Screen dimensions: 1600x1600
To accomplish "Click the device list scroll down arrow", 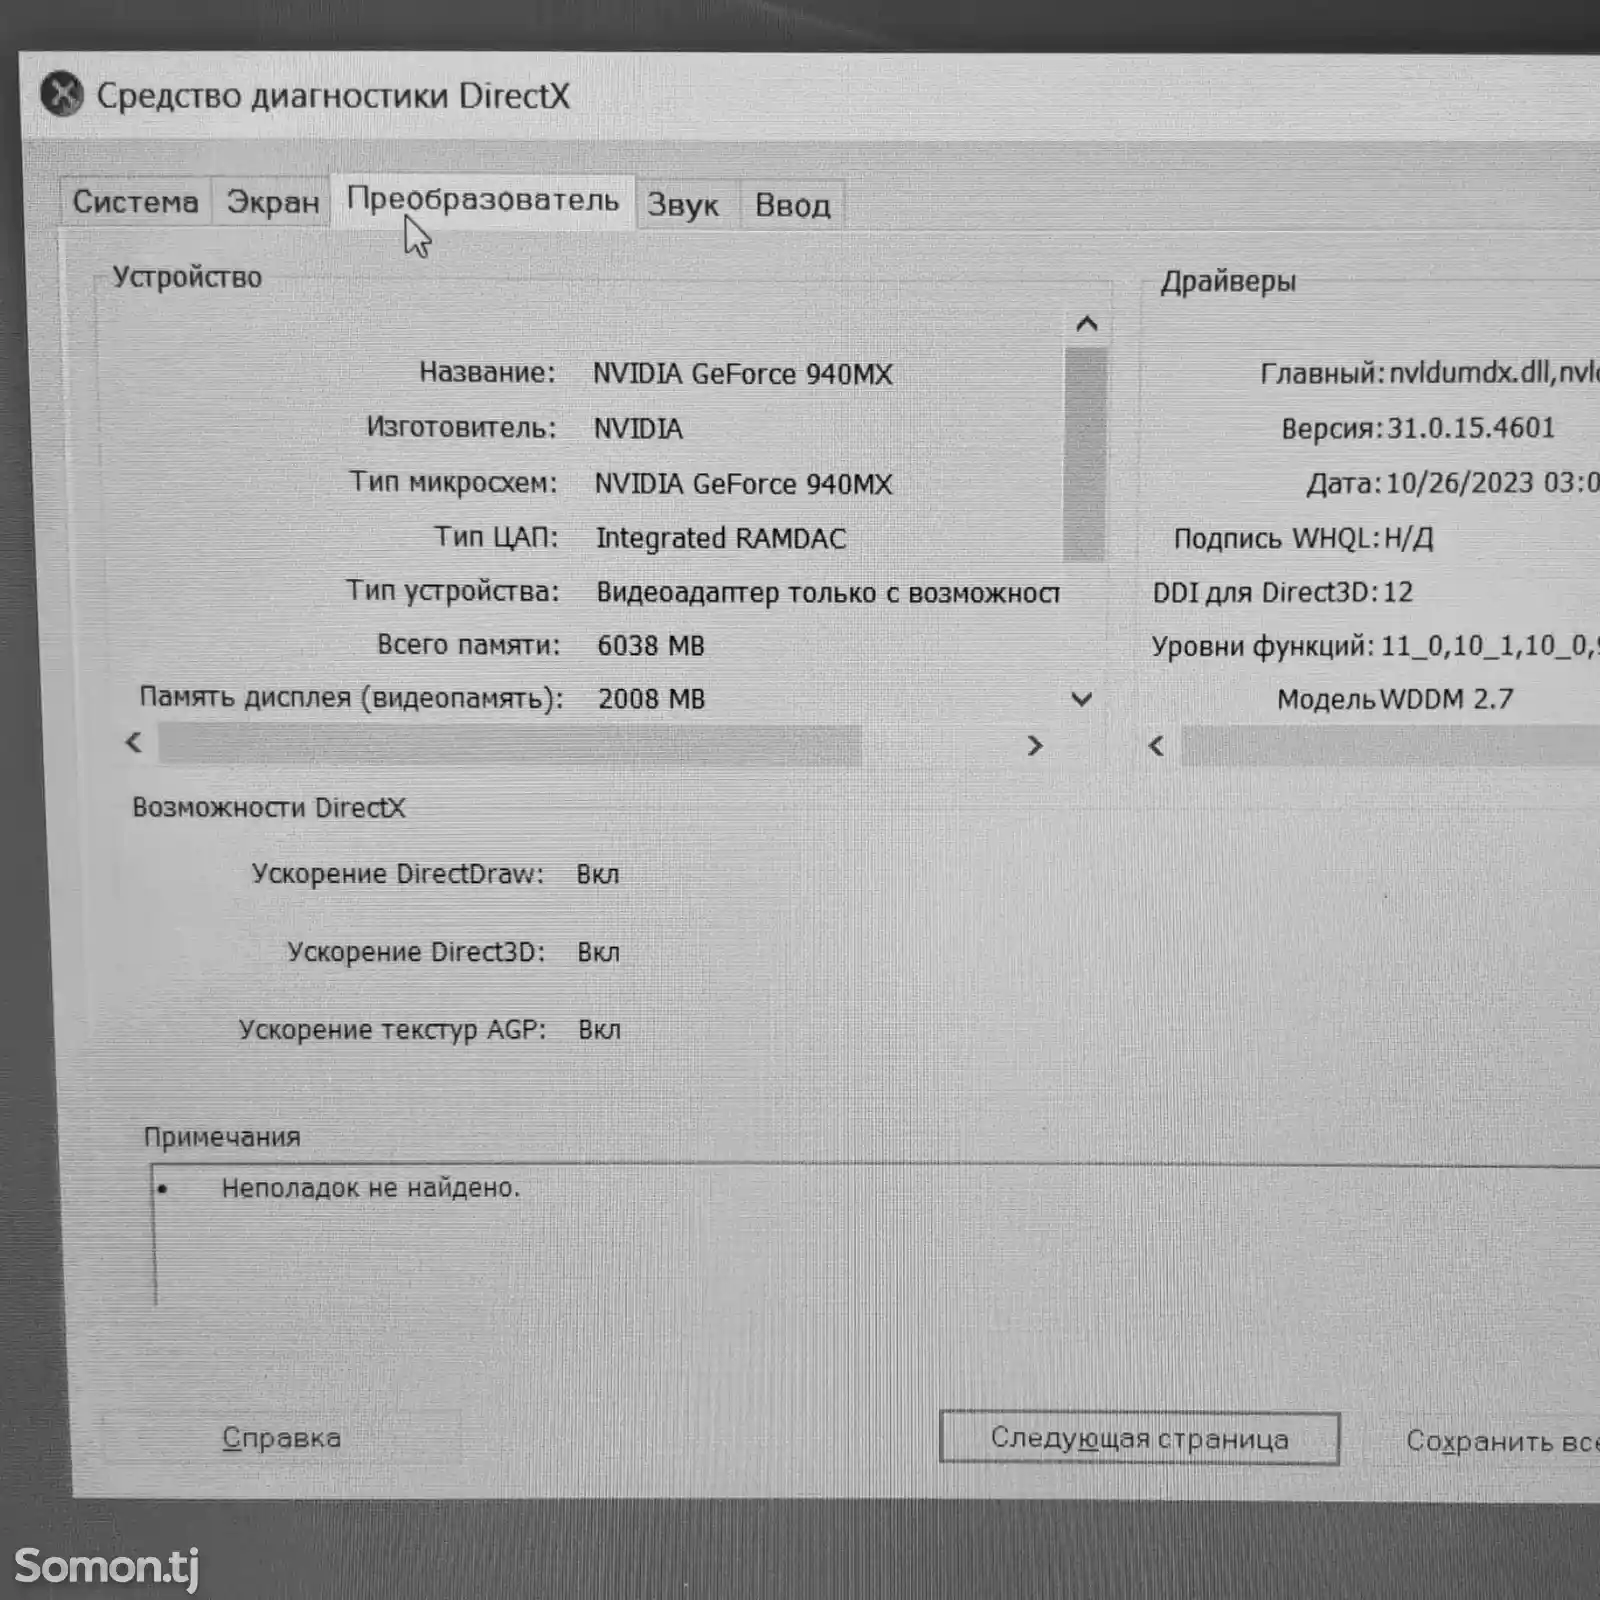I will (x=1082, y=699).
